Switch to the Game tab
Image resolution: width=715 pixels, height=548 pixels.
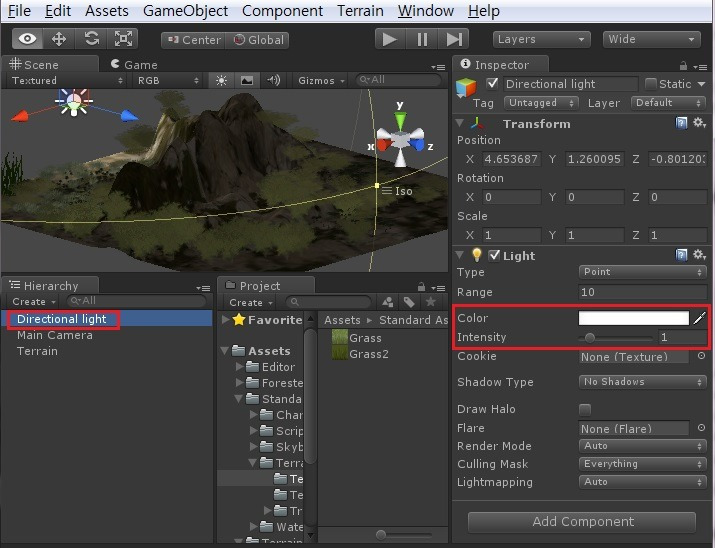click(134, 64)
